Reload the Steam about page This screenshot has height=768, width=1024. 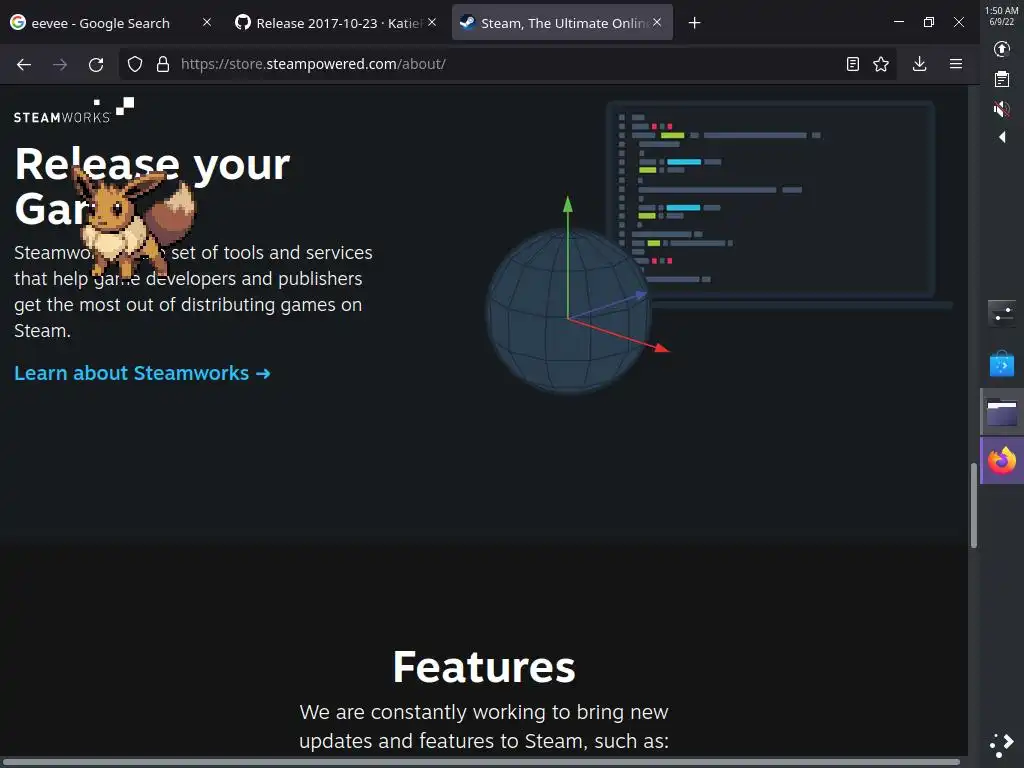(x=96, y=64)
